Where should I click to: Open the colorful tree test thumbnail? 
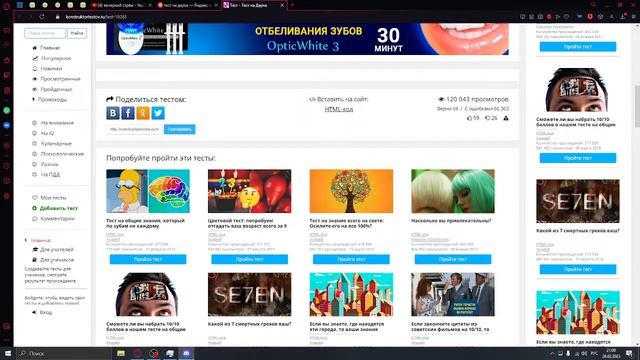(x=351, y=191)
